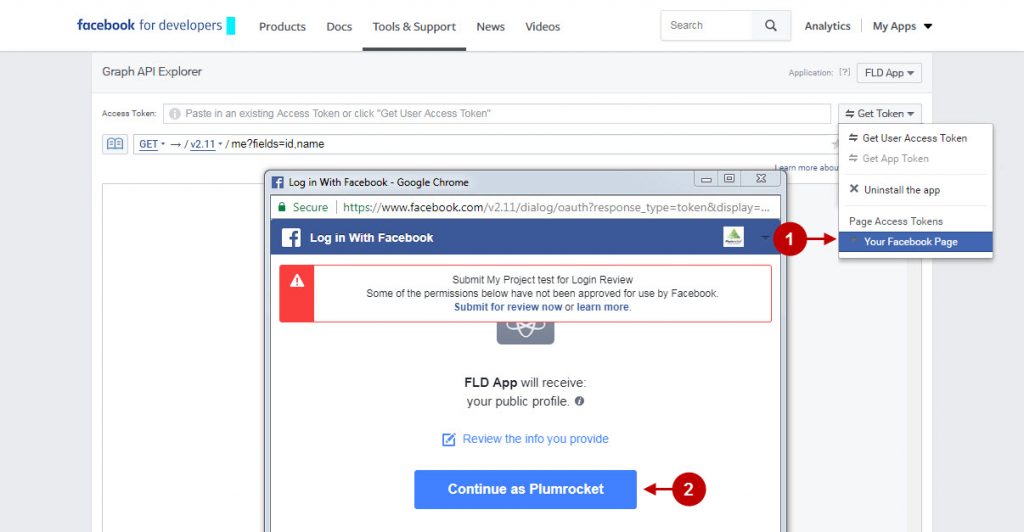
Task: Click the search magnifier icon
Action: point(771,25)
